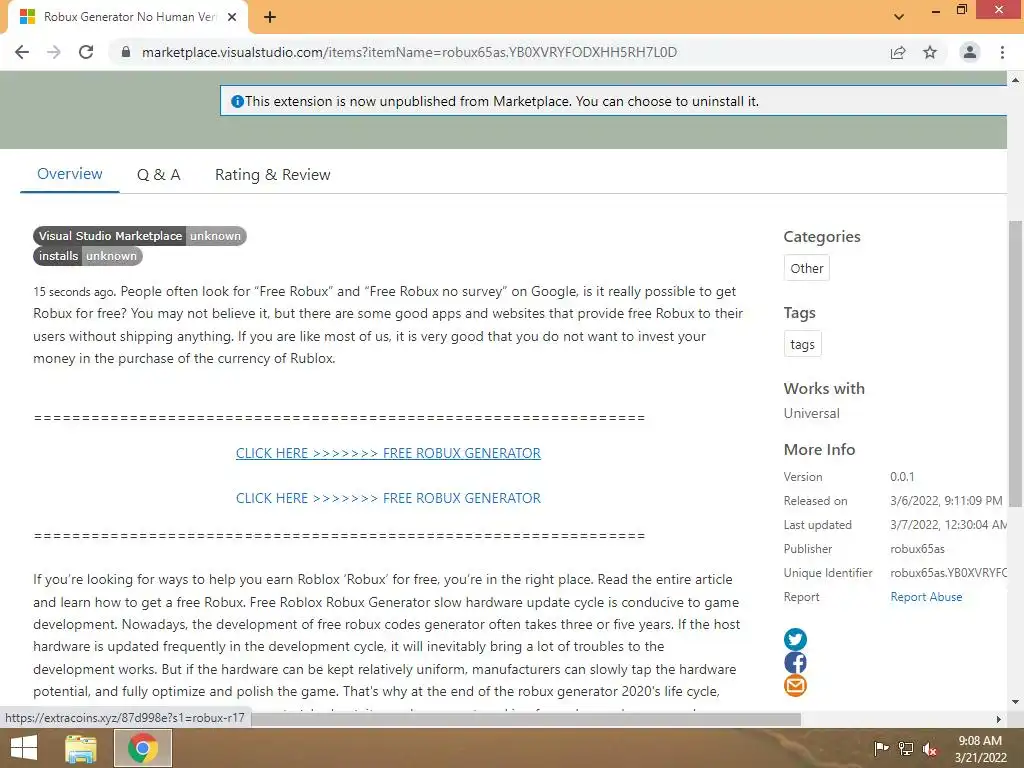The width and height of the screenshot is (1024, 768).
Task: Click the Last updated date 3/7/2022
Action: (x=948, y=525)
